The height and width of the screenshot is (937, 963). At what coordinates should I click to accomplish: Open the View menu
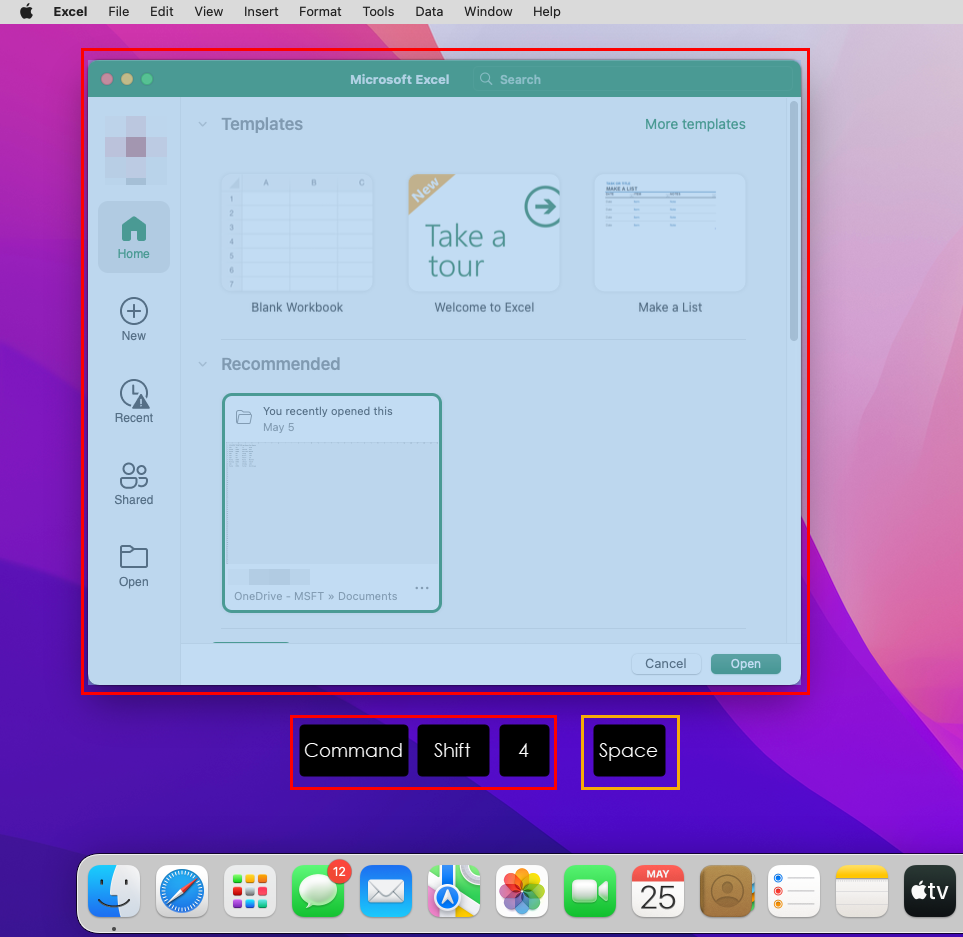pos(209,12)
